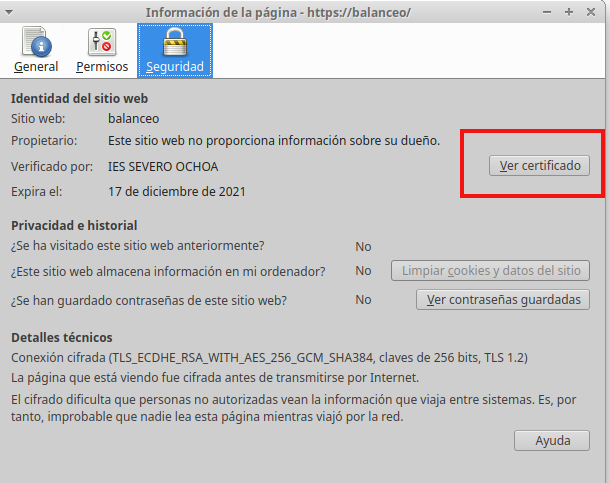Click the verifier text IES SEVERO OCHOA
Viewport: 610px width, 483px height.
pos(162,166)
